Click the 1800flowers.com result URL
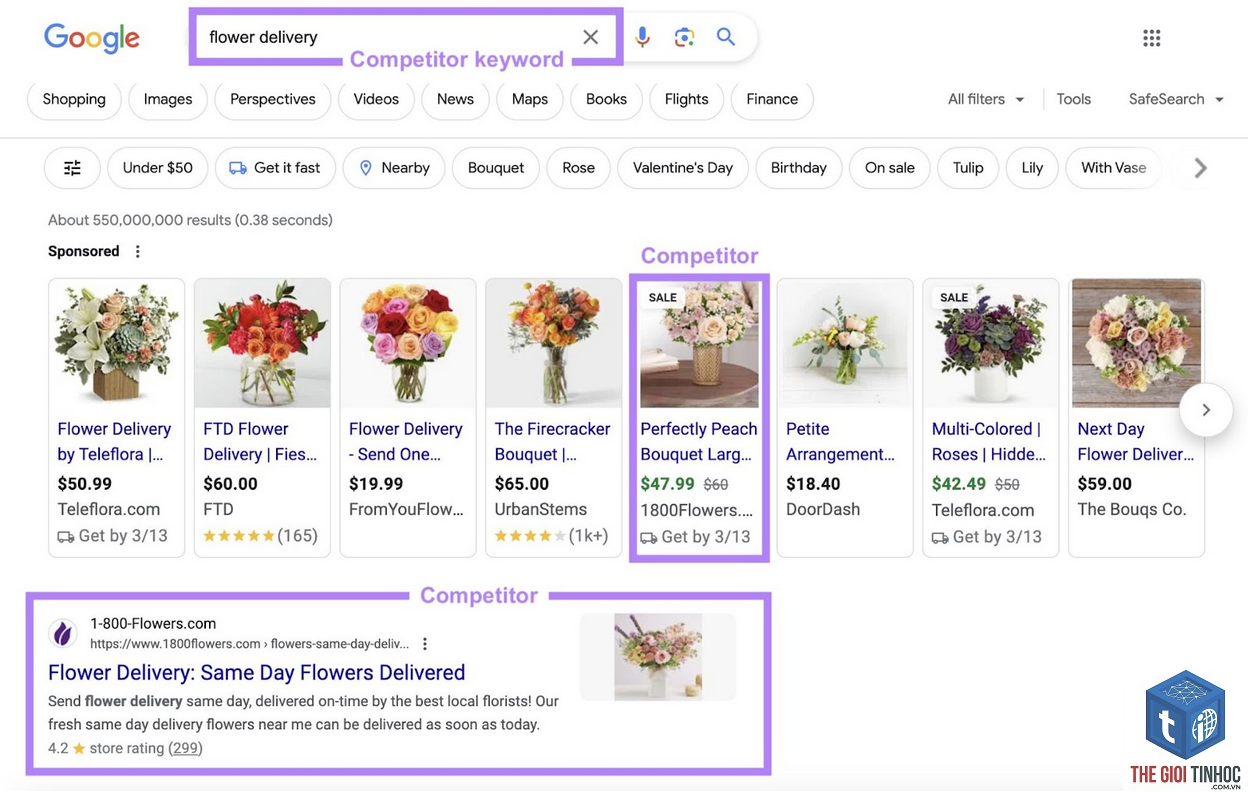The image size is (1248, 792). pyautogui.click(x=250, y=644)
